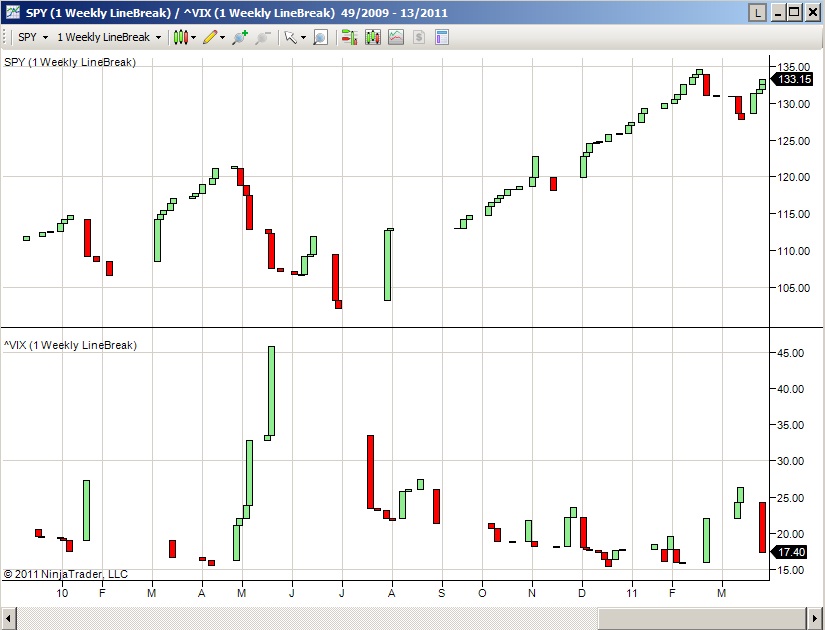Image resolution: width=825 pixels, height=630 pixels.
Task: Click the ^VIX (1 Weekly LineBreak) panel label
Action: click(71, 345)
